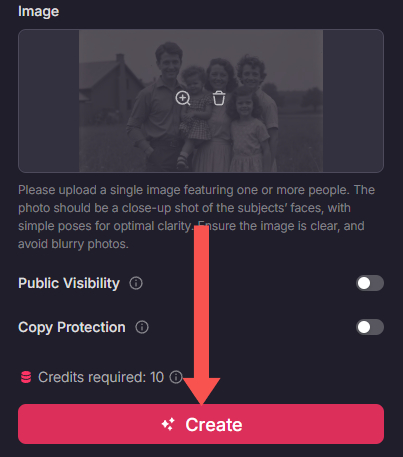Click the Create button

tap(201, 424)
